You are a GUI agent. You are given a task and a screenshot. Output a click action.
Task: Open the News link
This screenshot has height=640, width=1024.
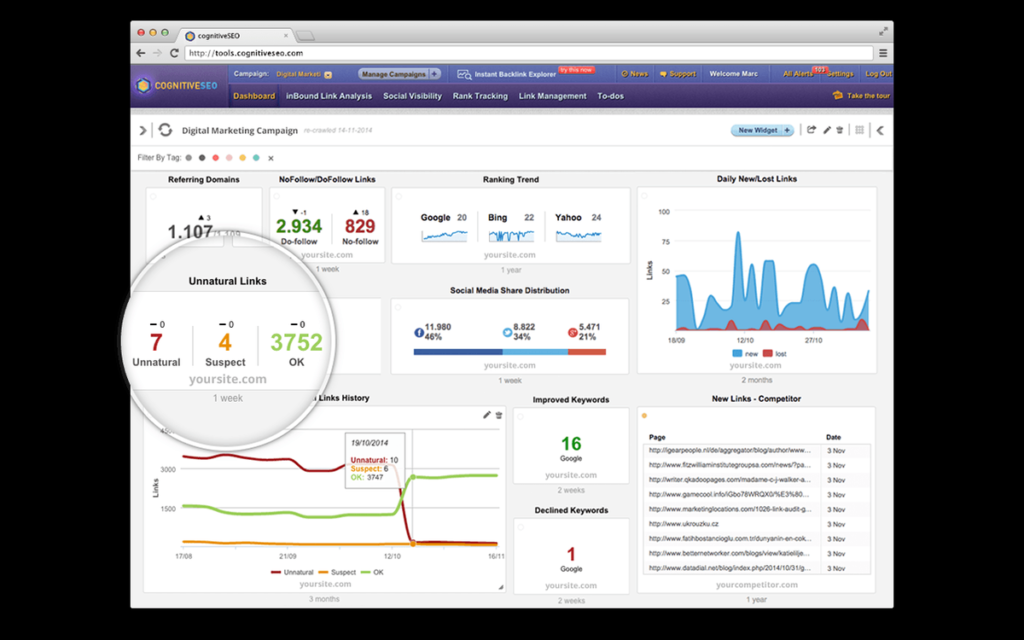[634, 74]
